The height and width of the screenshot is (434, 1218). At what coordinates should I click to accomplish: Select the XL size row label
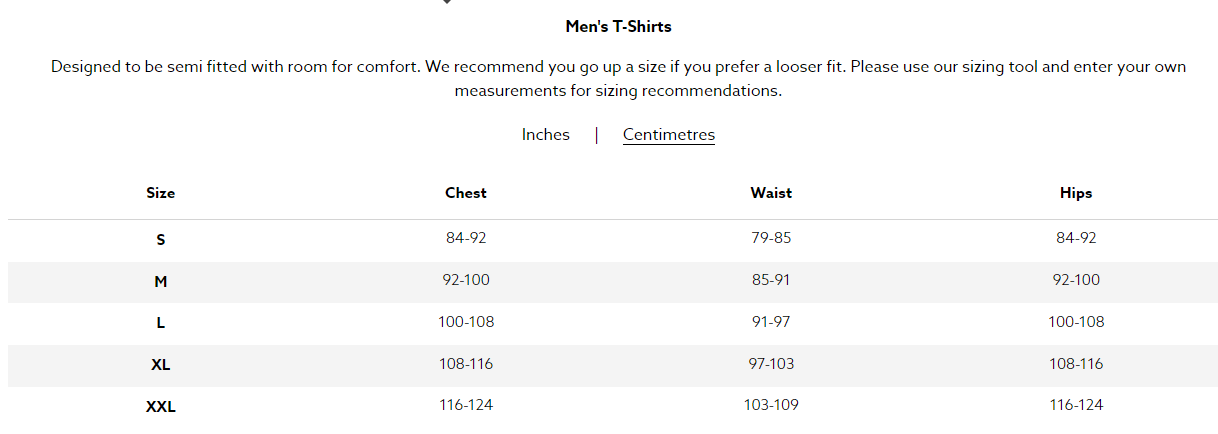[160, 365]
